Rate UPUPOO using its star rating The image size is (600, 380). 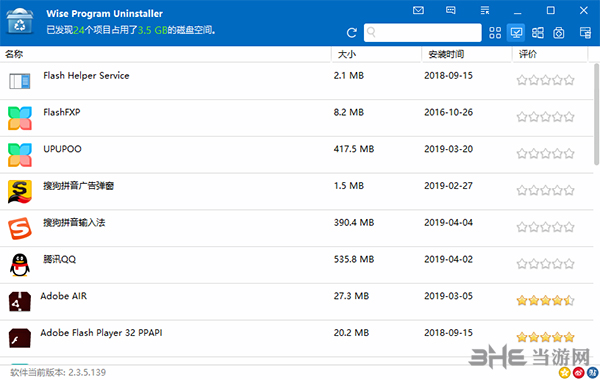[545, 153]
